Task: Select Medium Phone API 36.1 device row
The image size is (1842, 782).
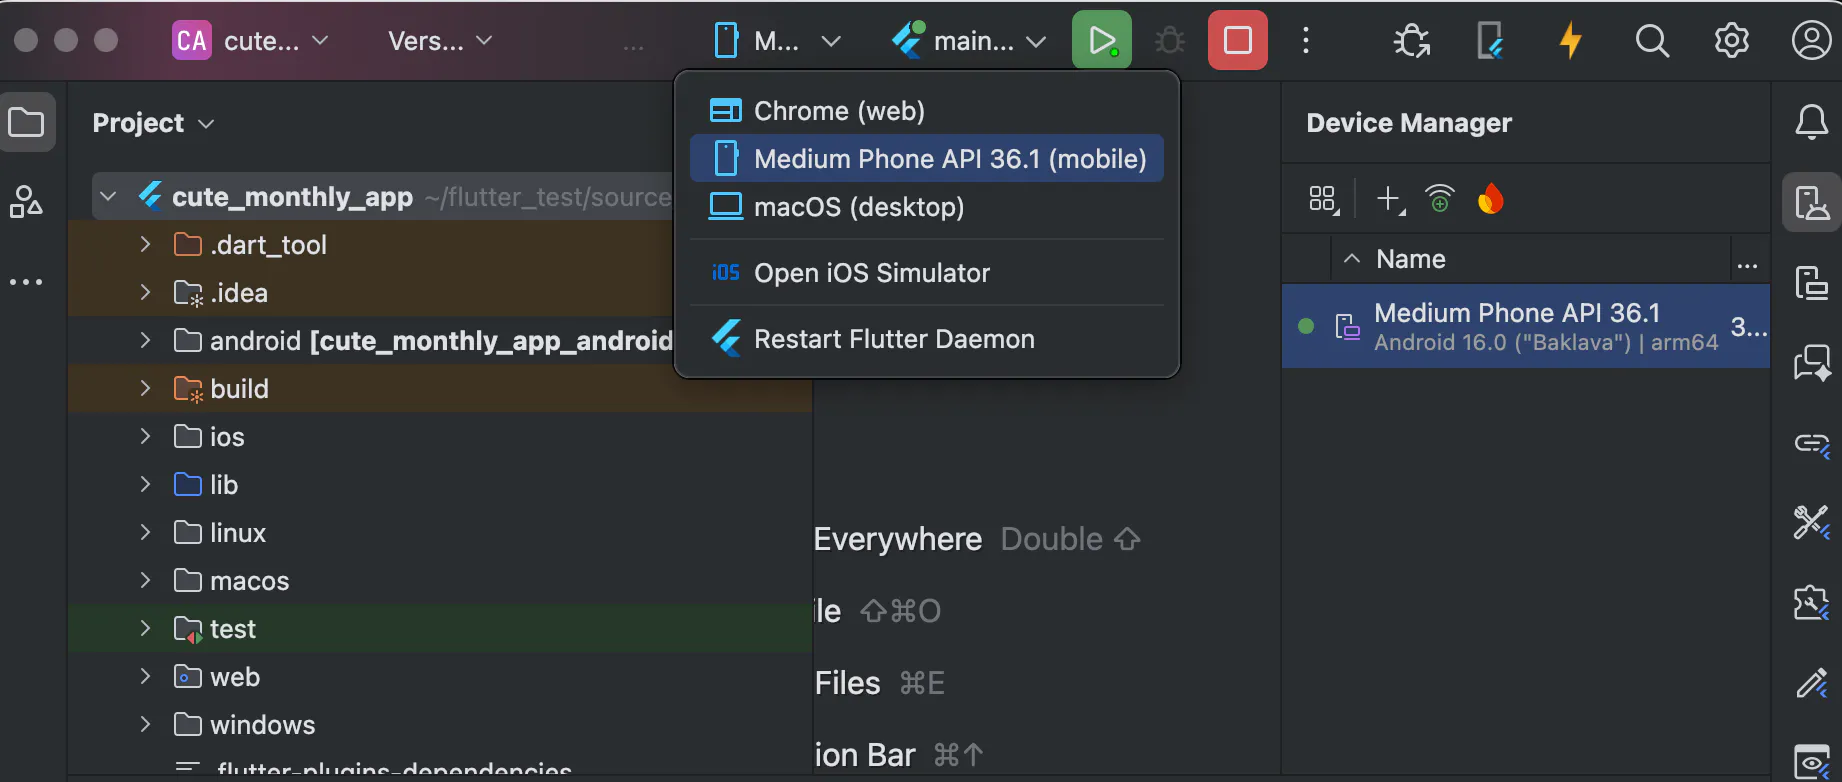Action: 1516,326
